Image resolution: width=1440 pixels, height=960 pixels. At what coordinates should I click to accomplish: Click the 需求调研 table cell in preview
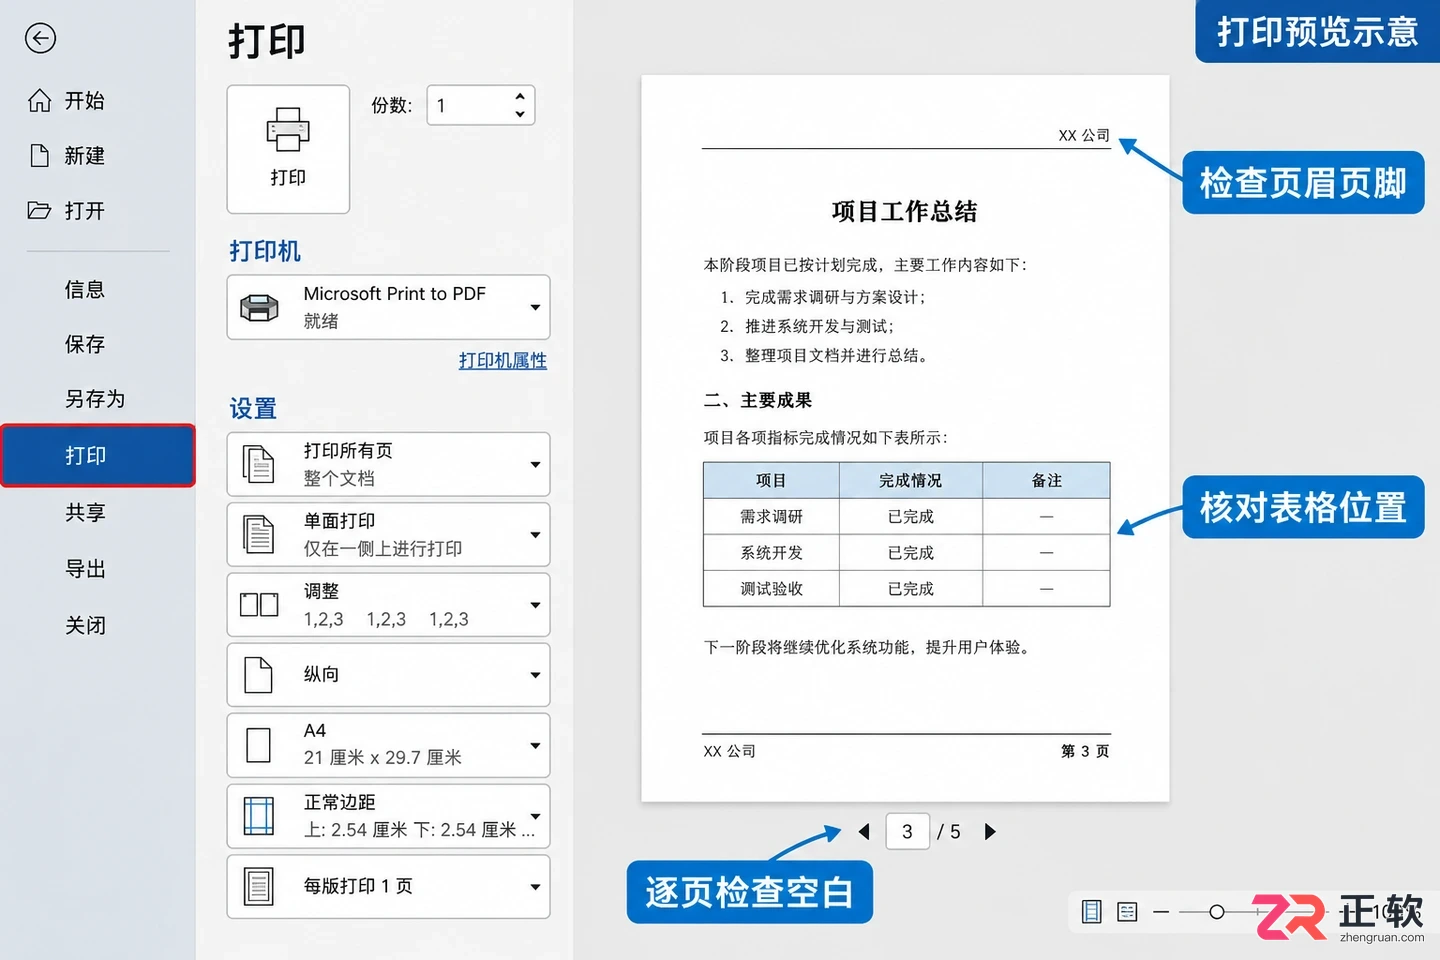point(771,517)
